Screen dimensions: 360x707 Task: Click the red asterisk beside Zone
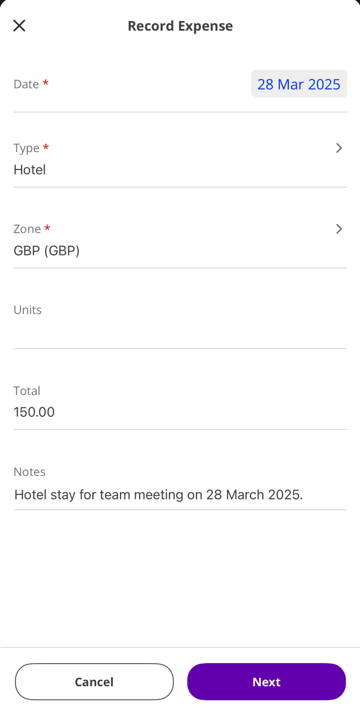pyautogui.click(x=47, y=228)
